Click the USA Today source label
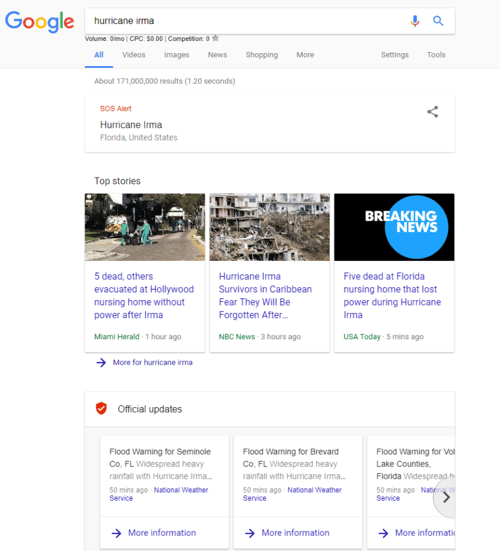The image size is (500, 551). pos(362,337)
